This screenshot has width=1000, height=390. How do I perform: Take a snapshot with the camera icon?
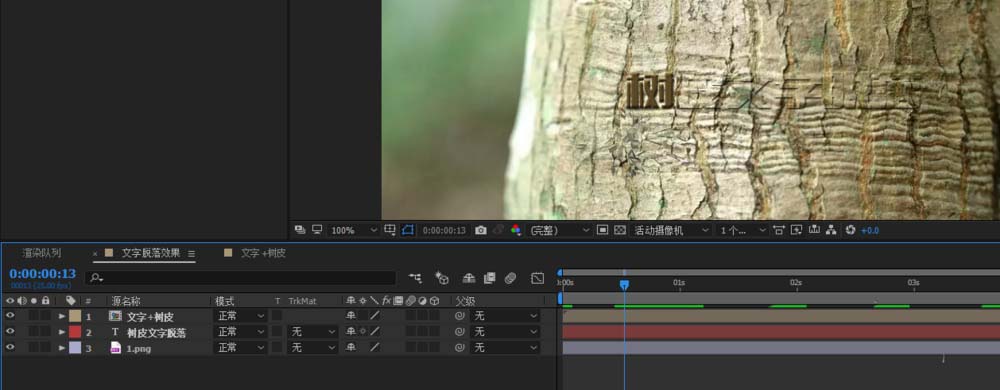coord(481,230)
